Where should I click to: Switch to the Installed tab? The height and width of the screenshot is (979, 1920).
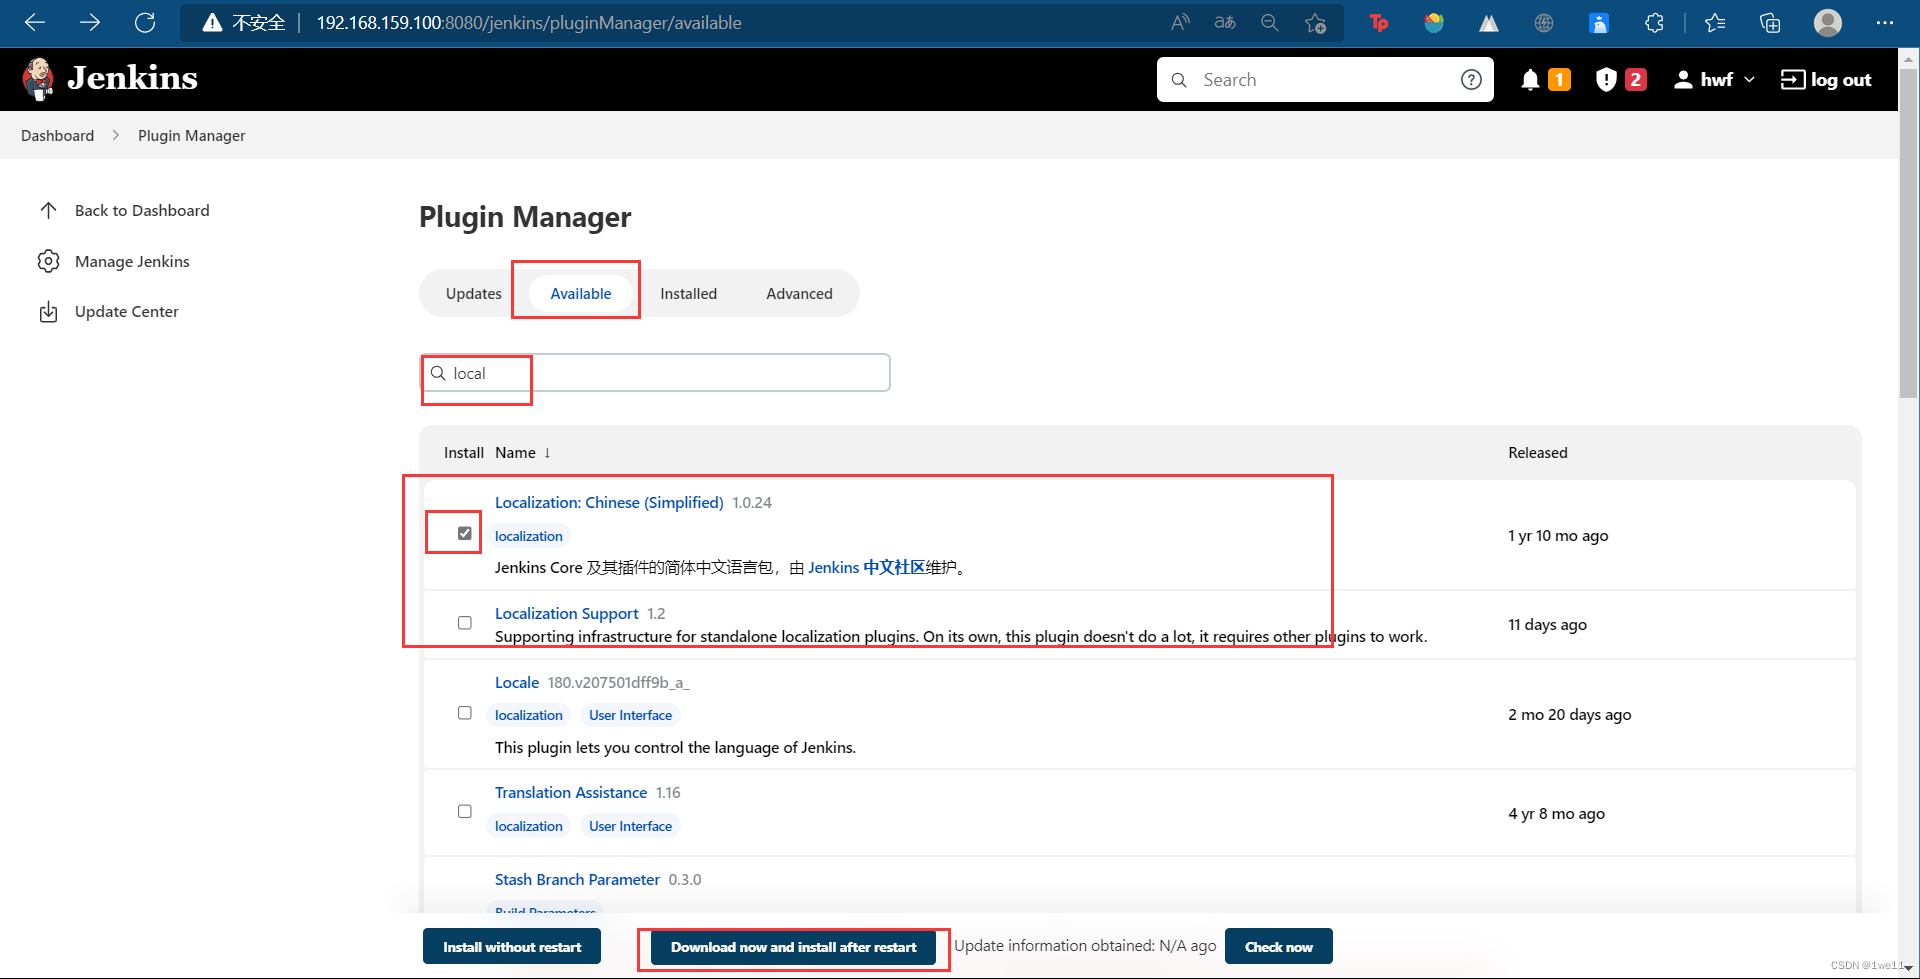click(688, 293)
